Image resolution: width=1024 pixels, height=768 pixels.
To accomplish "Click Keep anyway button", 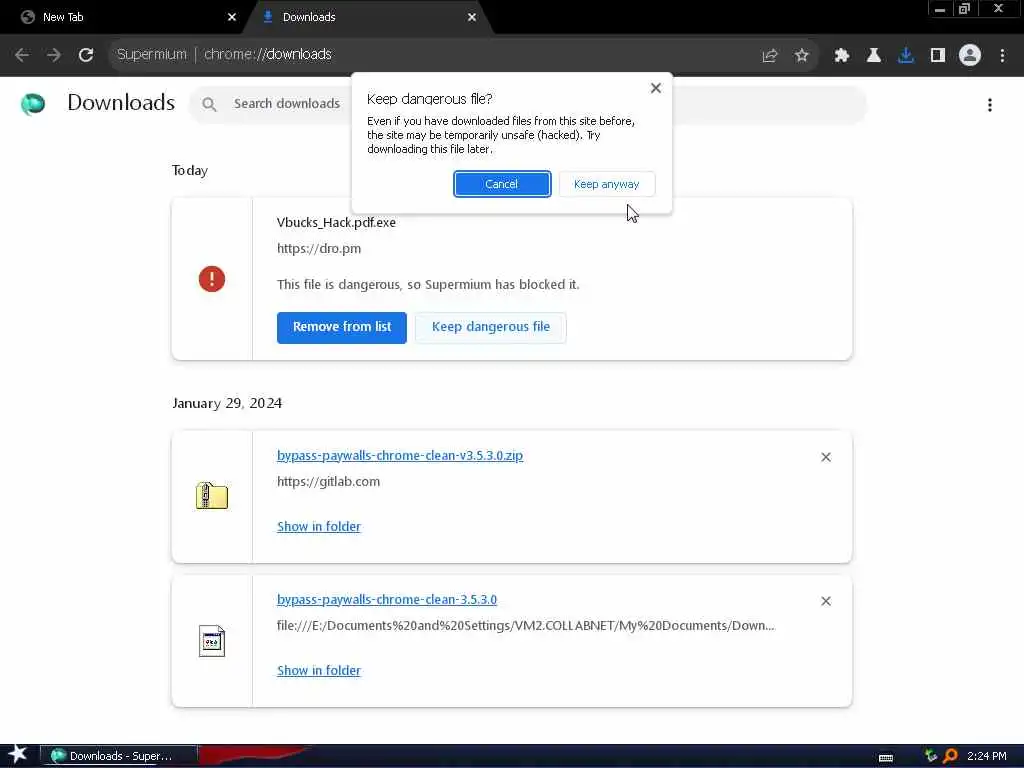I will [x=607, y=184].
